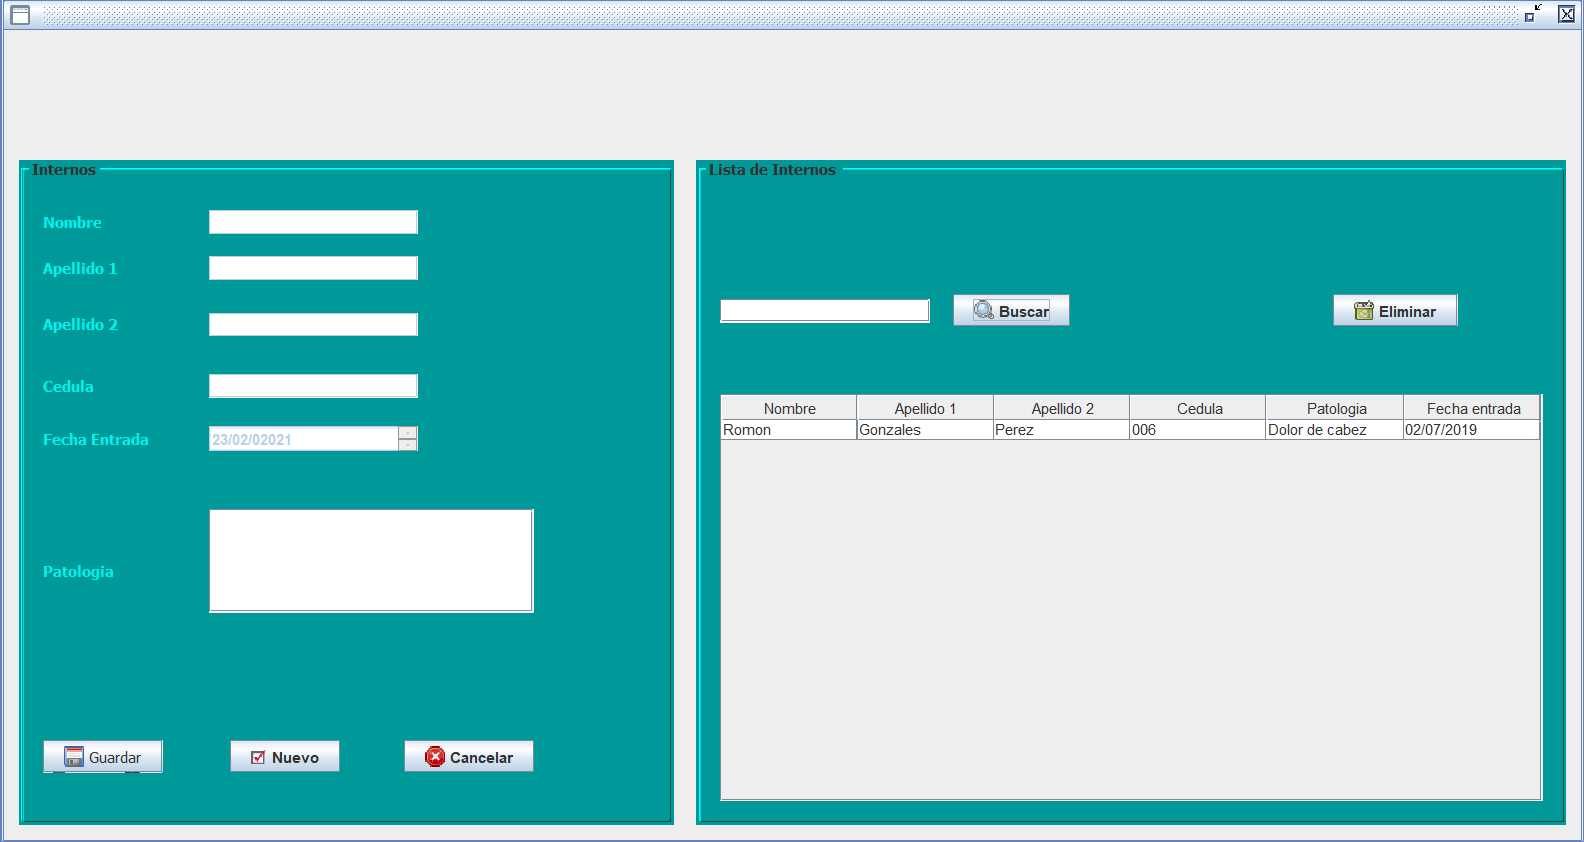Select the Gonzales table cell

925,430
